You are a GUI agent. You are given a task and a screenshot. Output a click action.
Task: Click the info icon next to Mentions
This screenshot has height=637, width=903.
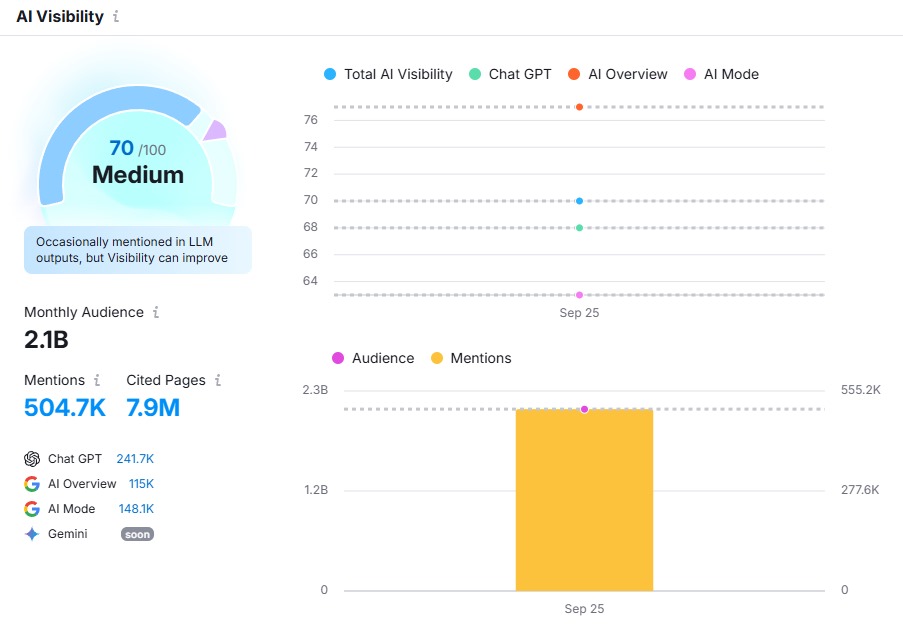(97, 380)
